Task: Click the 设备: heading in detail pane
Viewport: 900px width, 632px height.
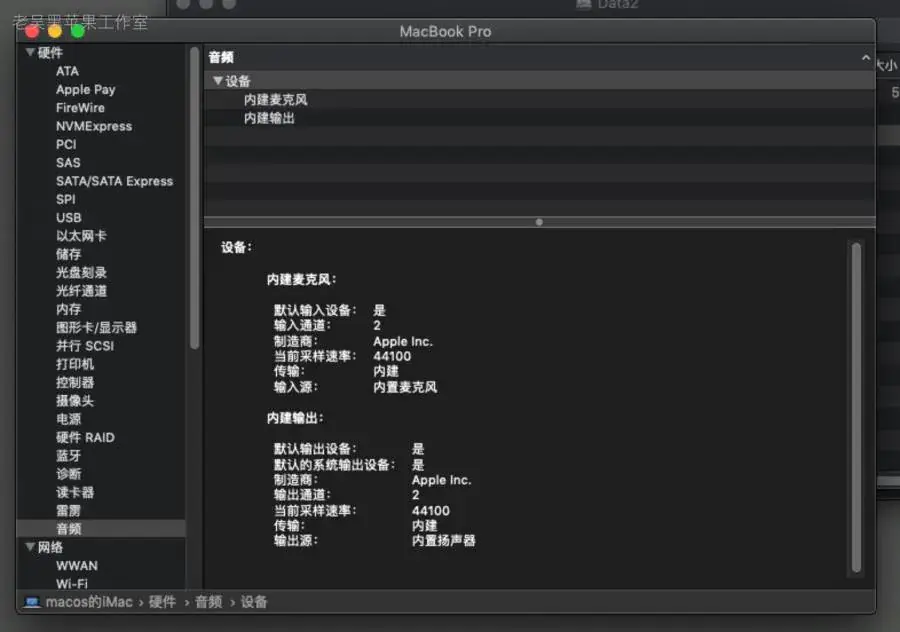Action: tap(236, 248)
